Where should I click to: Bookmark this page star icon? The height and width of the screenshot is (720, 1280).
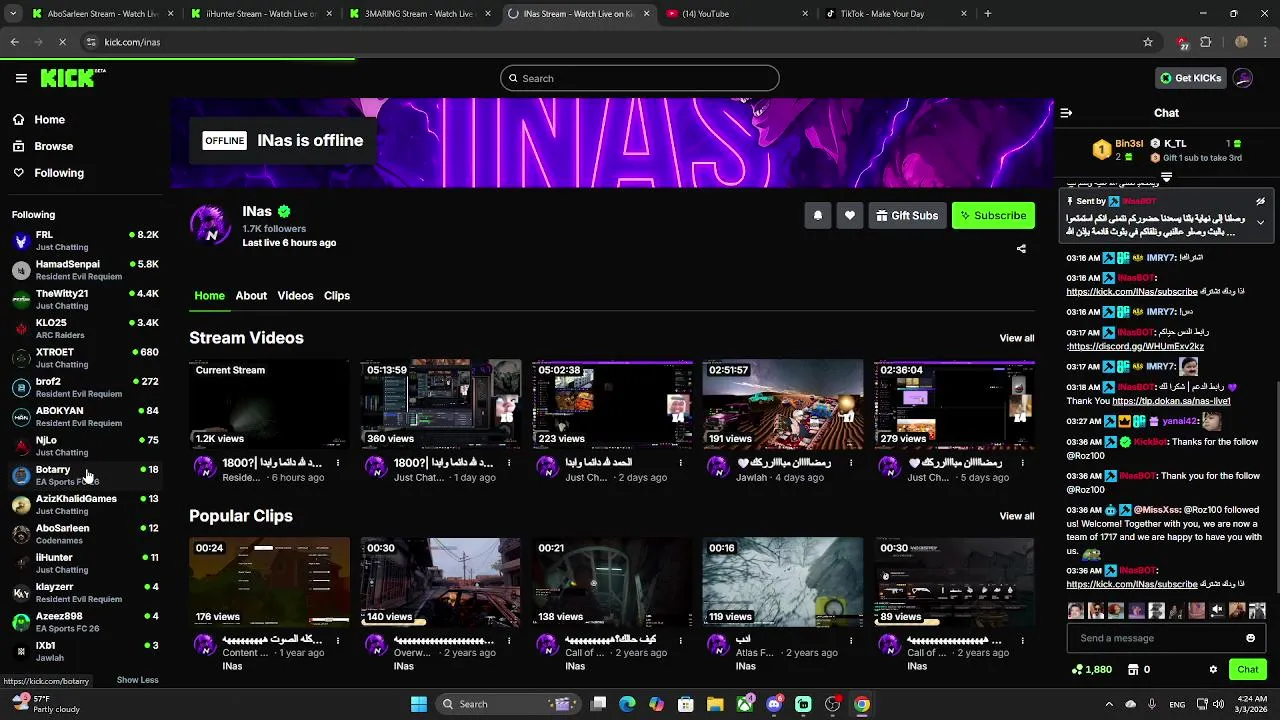point(1148,42)
